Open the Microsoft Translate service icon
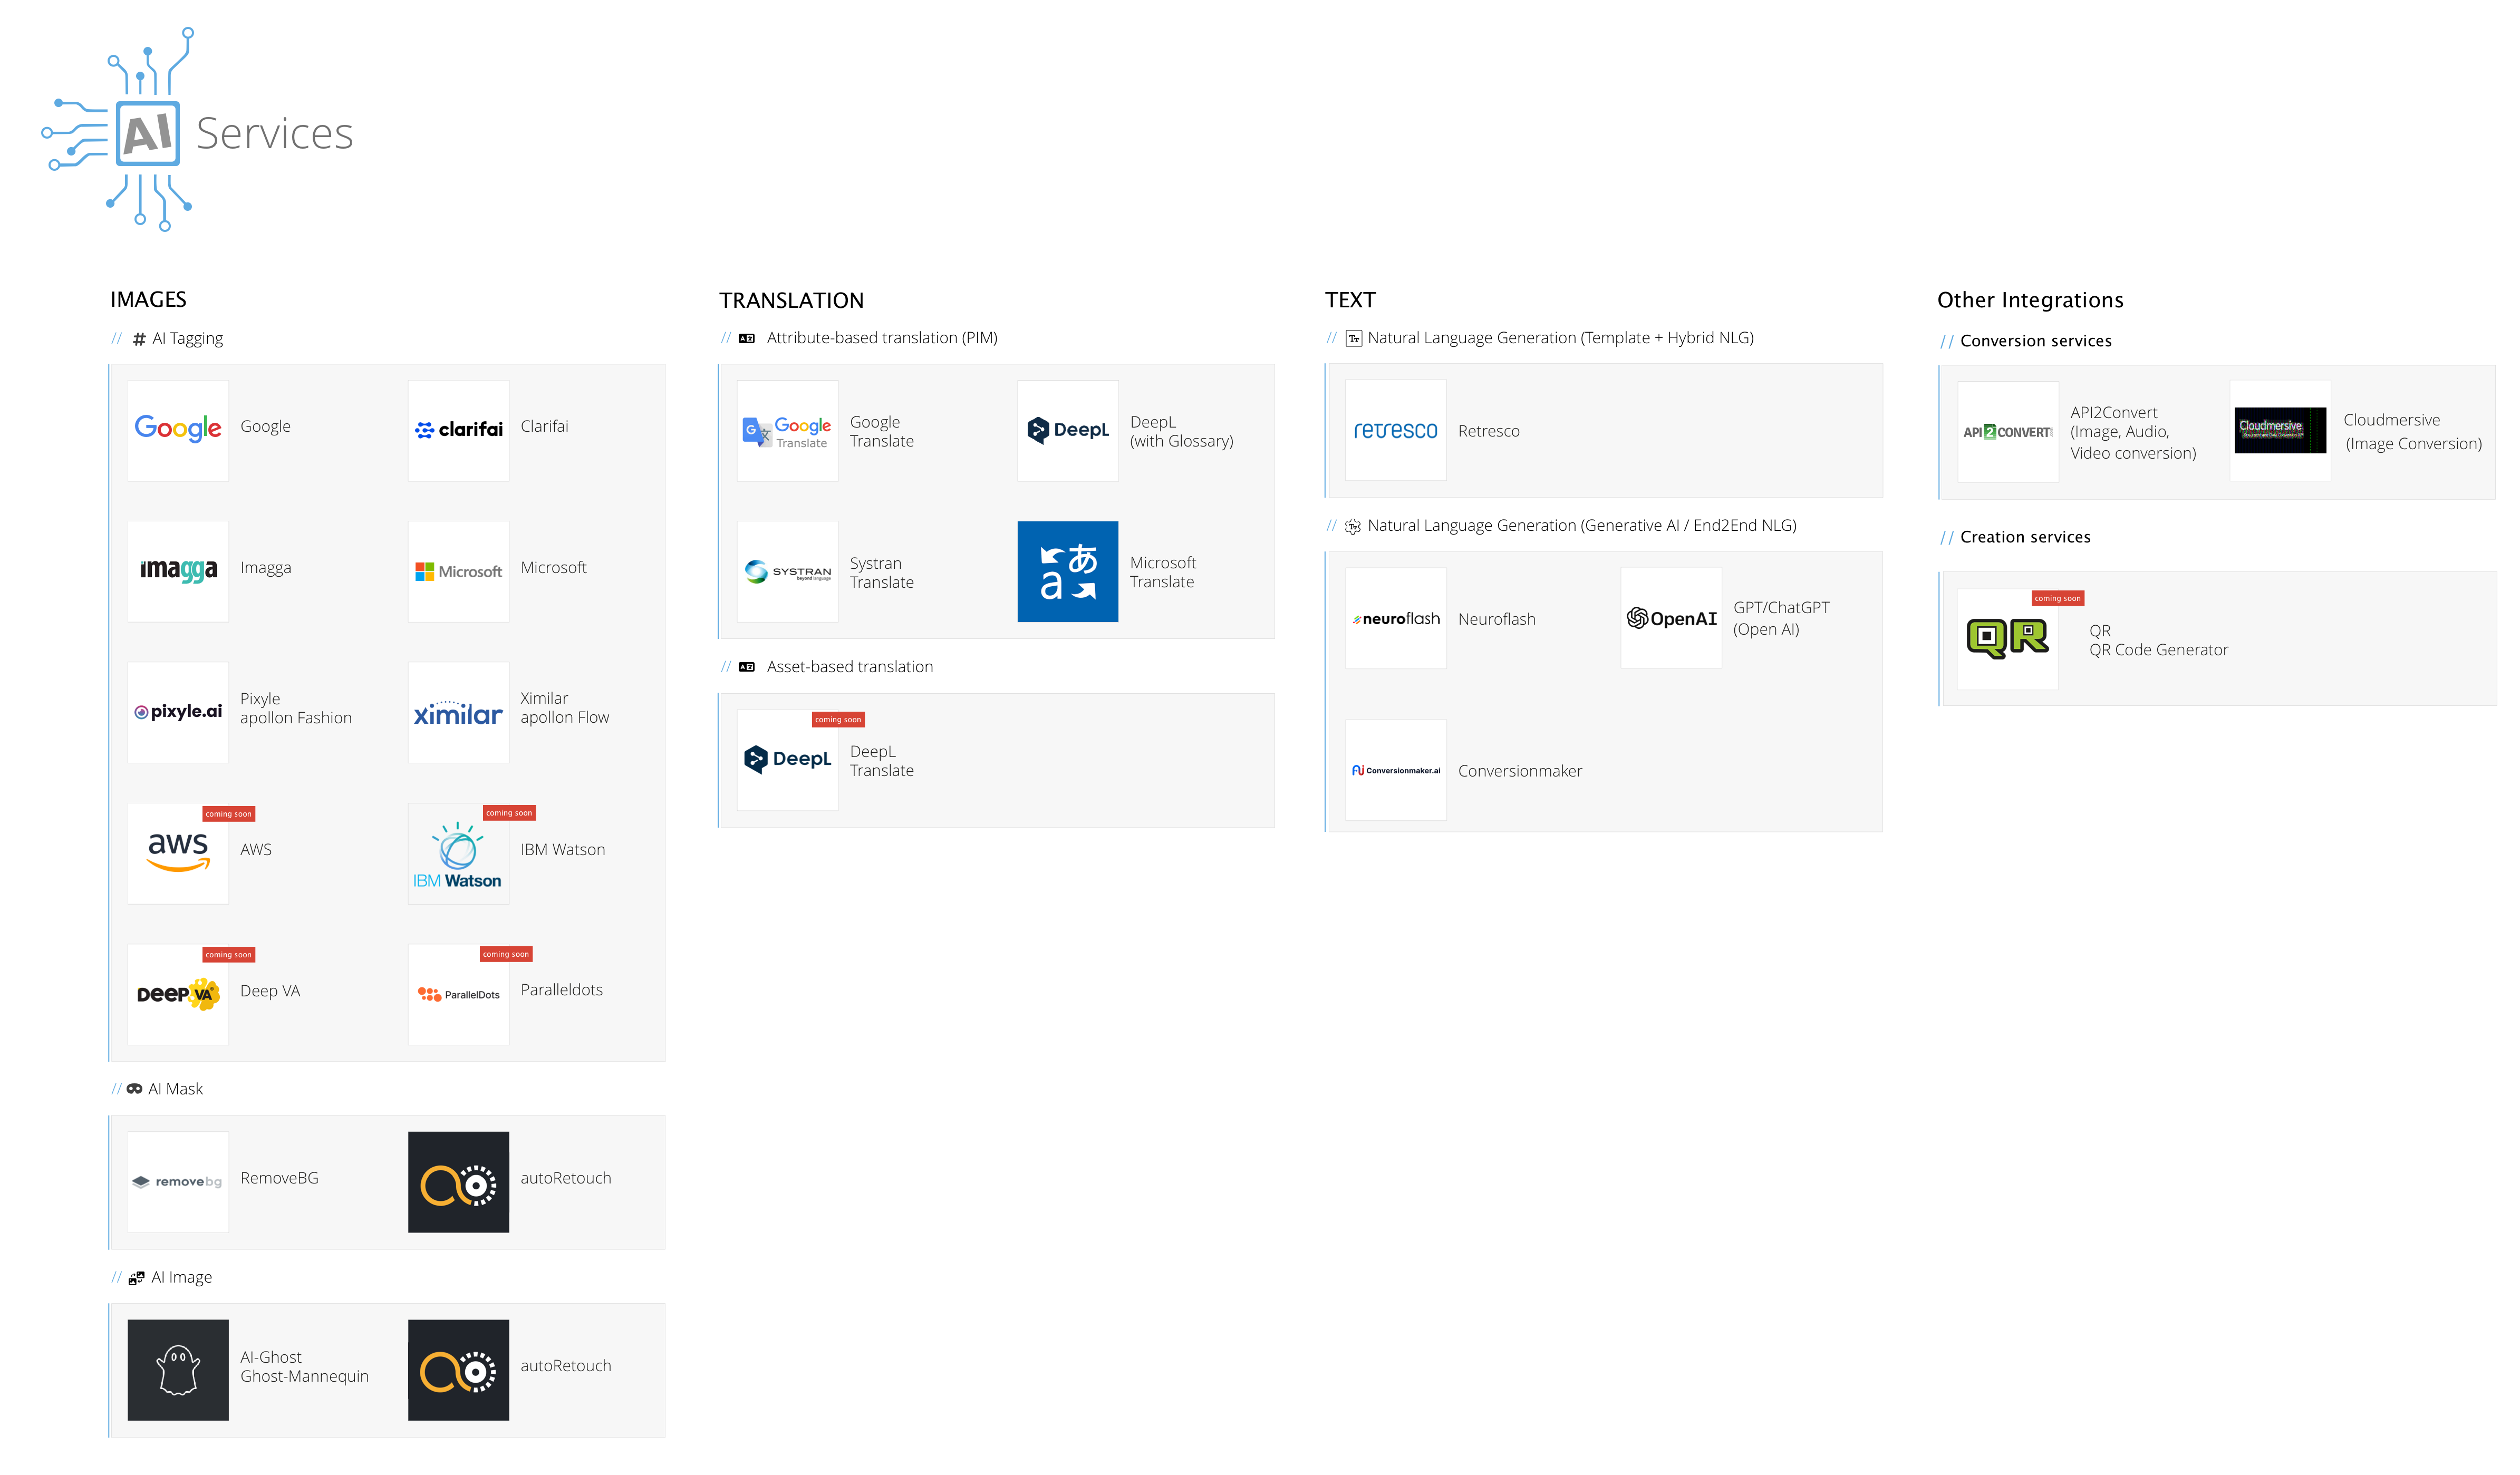The width and height of the screenshot is (2520, 1475). click(x=1068, y=571)
